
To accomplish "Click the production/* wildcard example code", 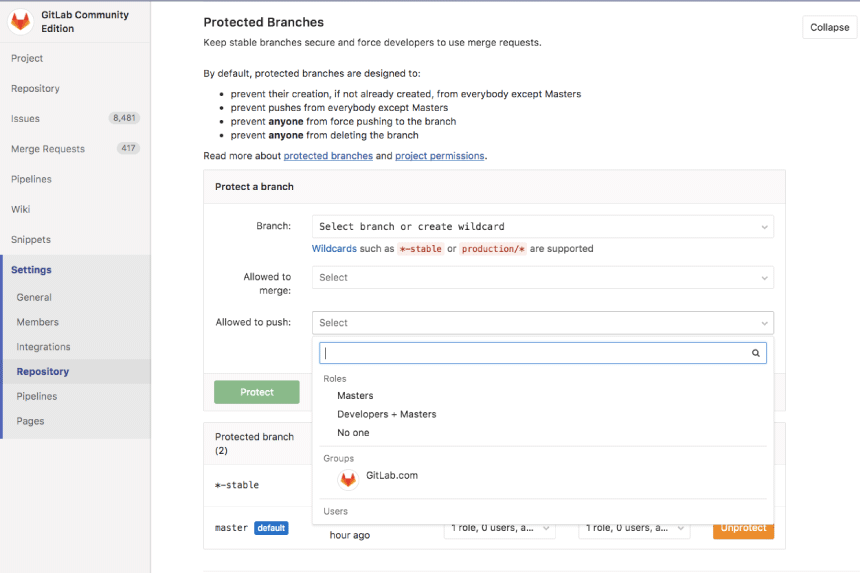I will [x=493, y=249].
